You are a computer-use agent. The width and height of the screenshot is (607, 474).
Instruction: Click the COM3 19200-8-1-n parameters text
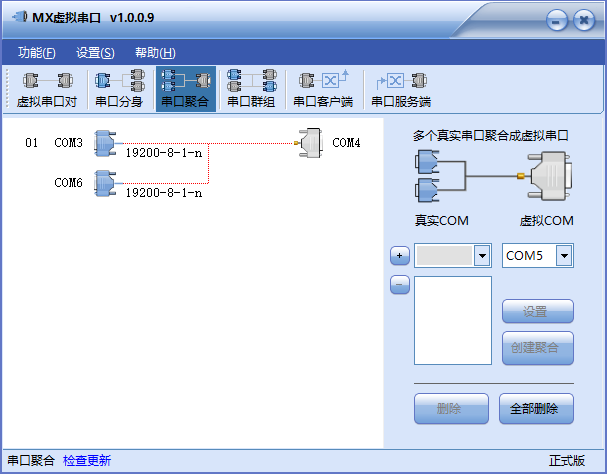point(164,153)
